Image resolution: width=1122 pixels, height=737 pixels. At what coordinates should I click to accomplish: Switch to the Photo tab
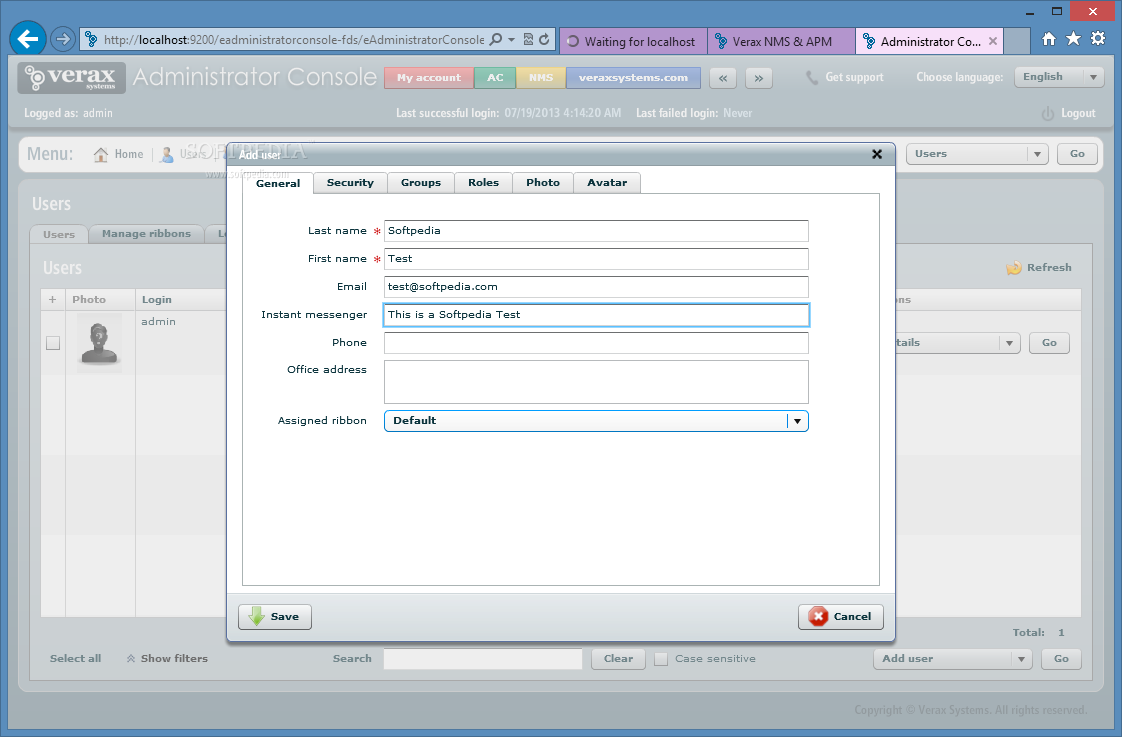tap(543, 183)
